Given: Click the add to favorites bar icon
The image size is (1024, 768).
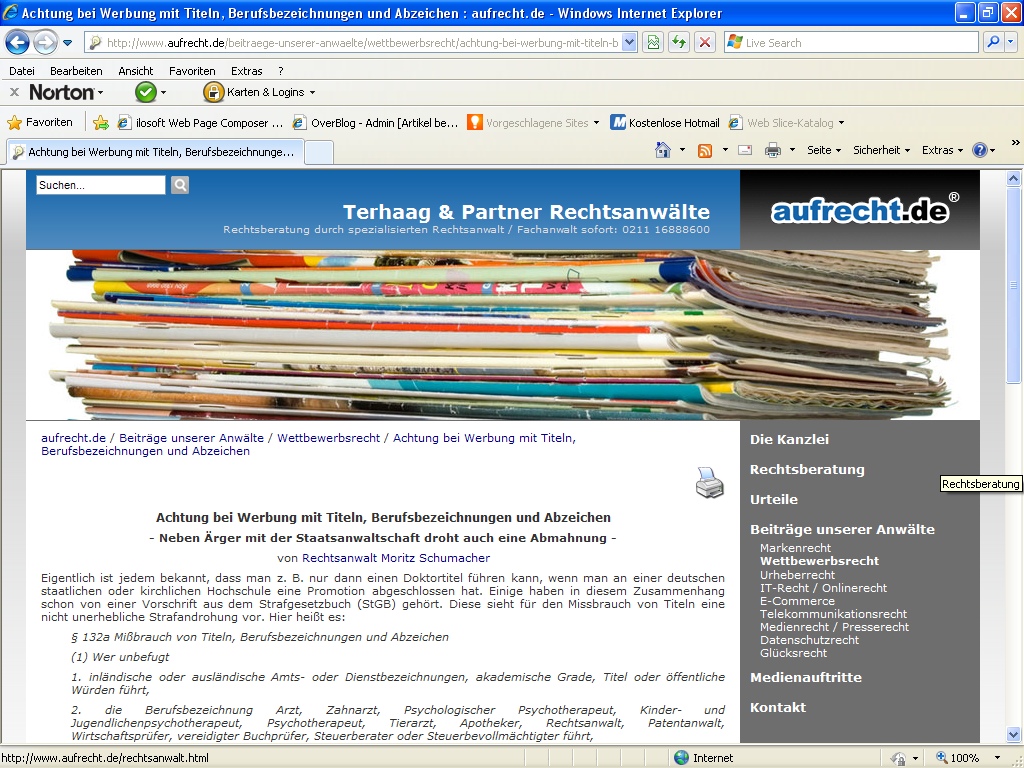Looking at the screenshot, I should point(101,122).
